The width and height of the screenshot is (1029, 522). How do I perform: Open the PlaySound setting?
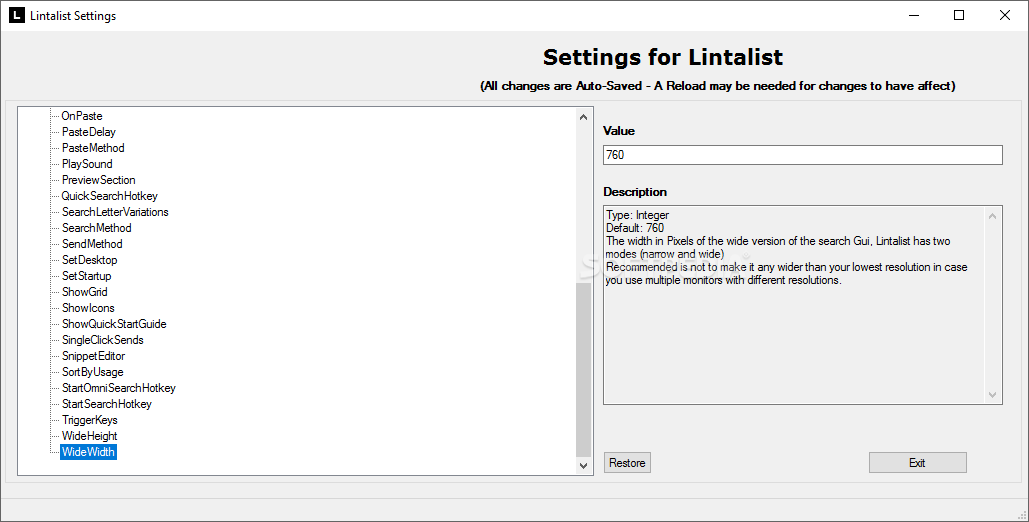click(x=87, y=163)
